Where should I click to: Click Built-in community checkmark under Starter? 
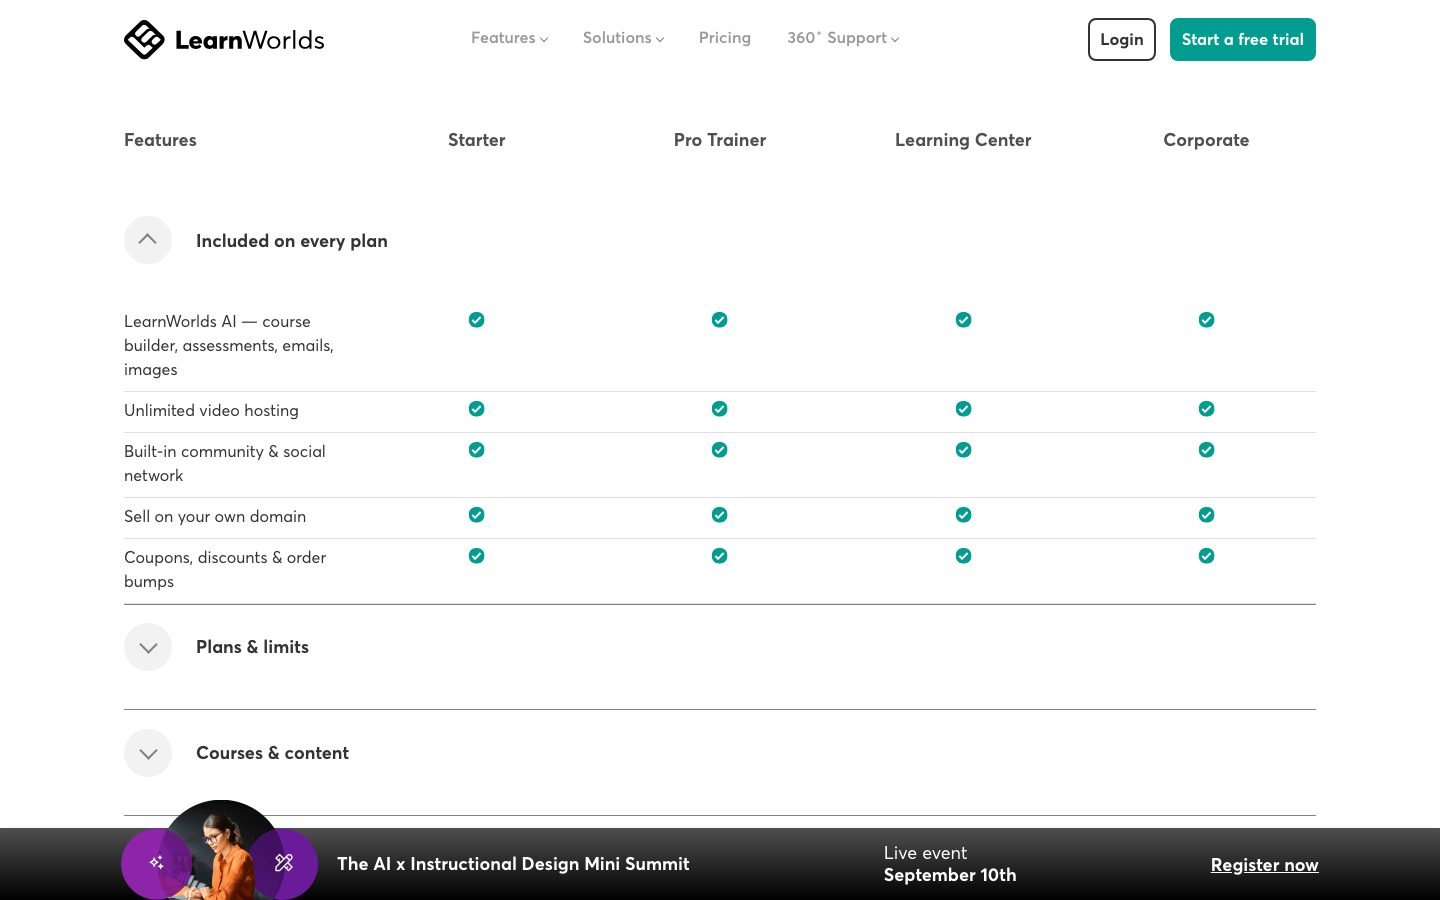click(x=477, y=450)
